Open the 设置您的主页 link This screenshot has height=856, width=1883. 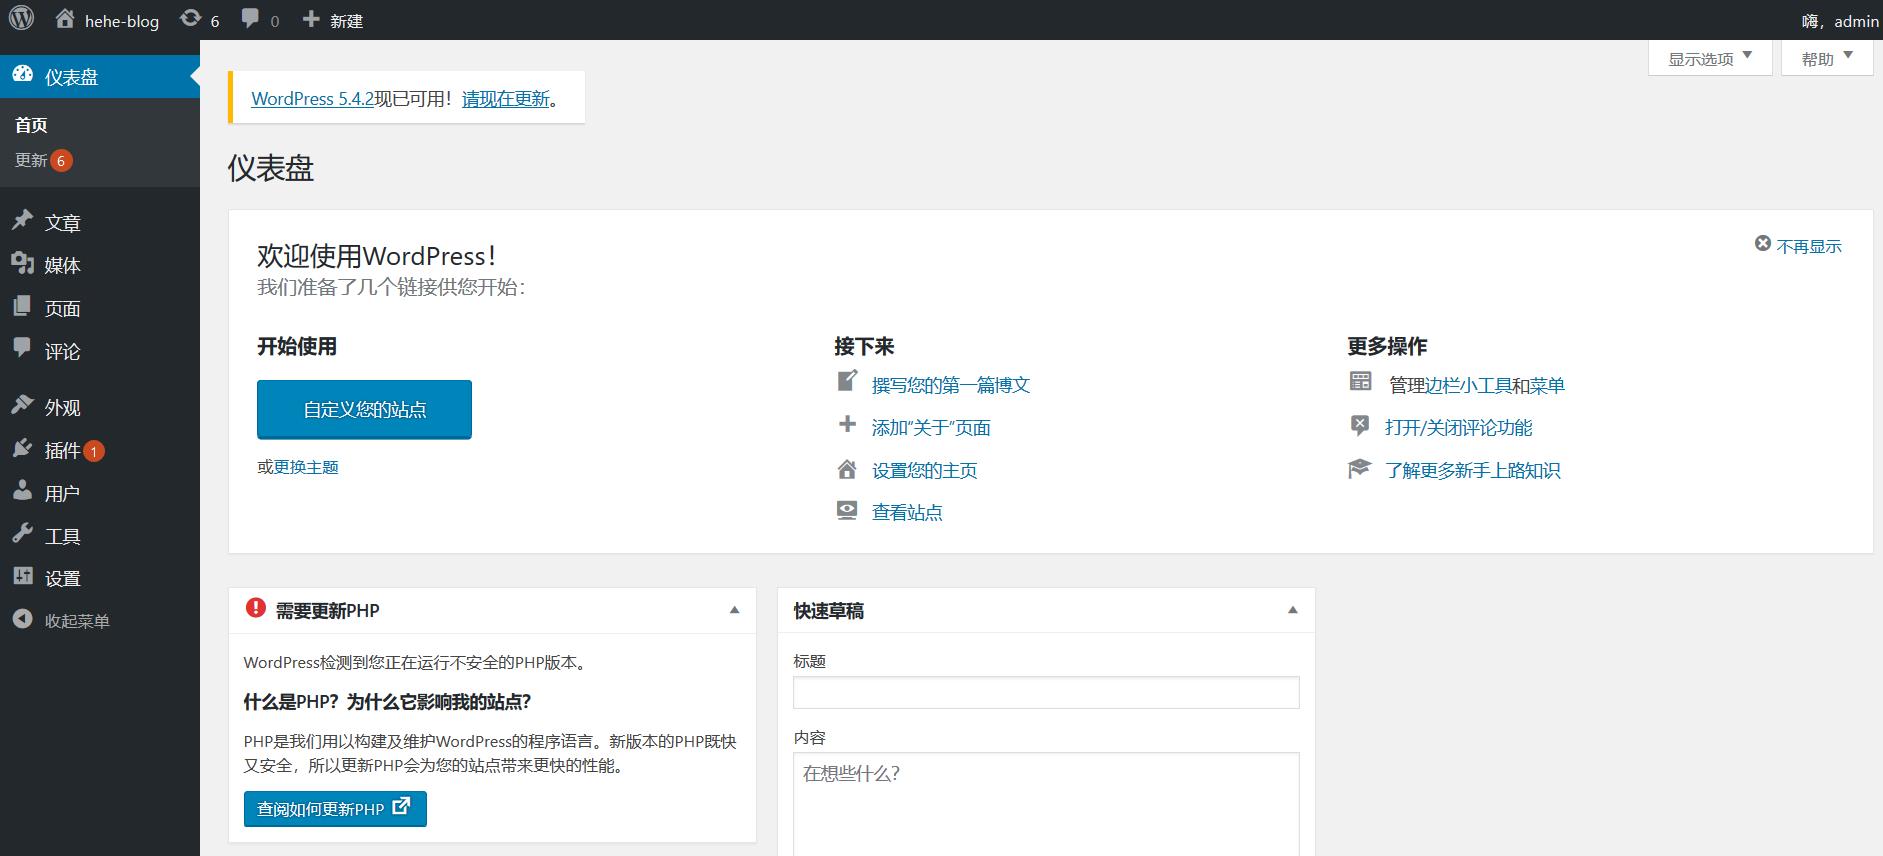(x=925, y=470)
